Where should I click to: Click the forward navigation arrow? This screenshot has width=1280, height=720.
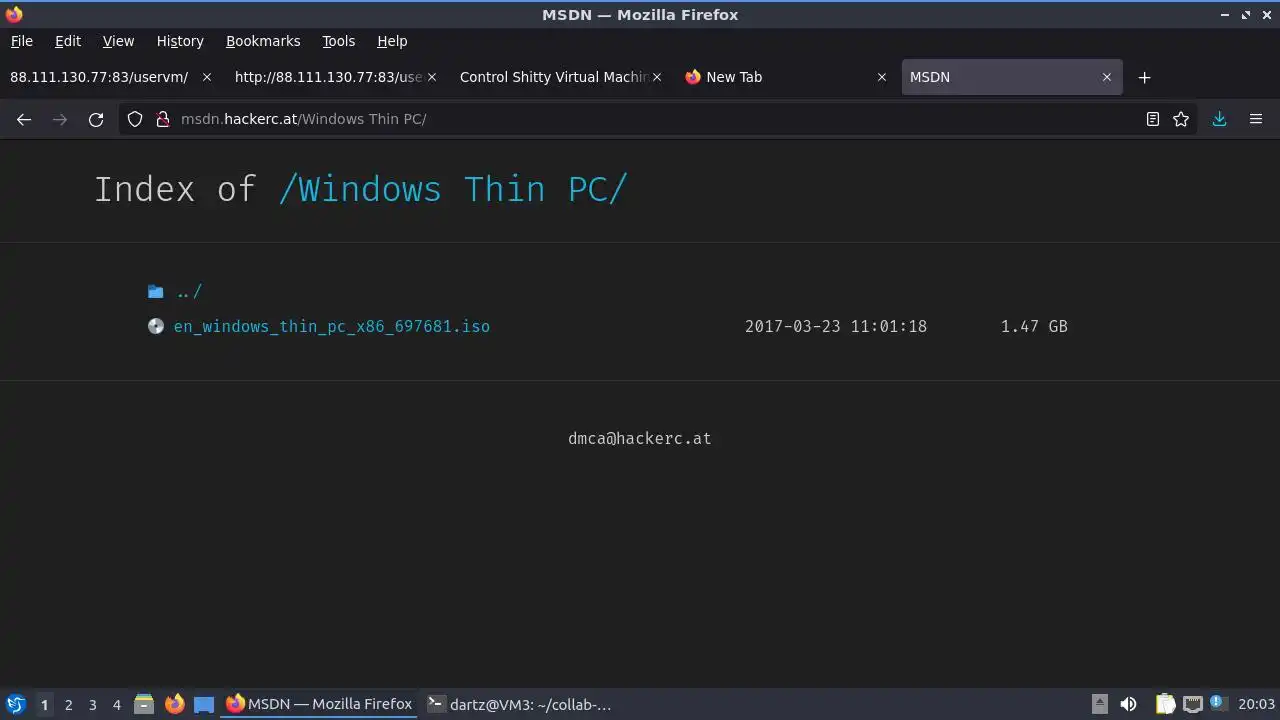(x=60, y=119)
